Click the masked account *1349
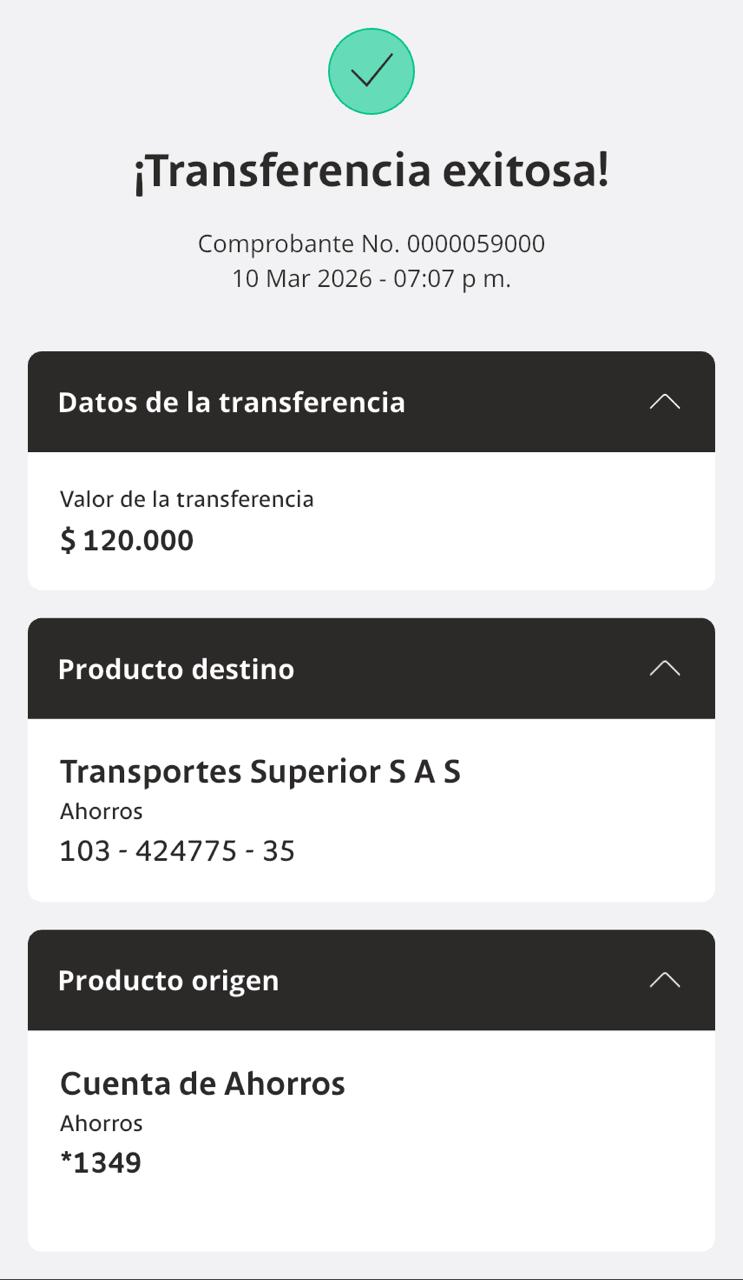 [x=101, y=1163]
